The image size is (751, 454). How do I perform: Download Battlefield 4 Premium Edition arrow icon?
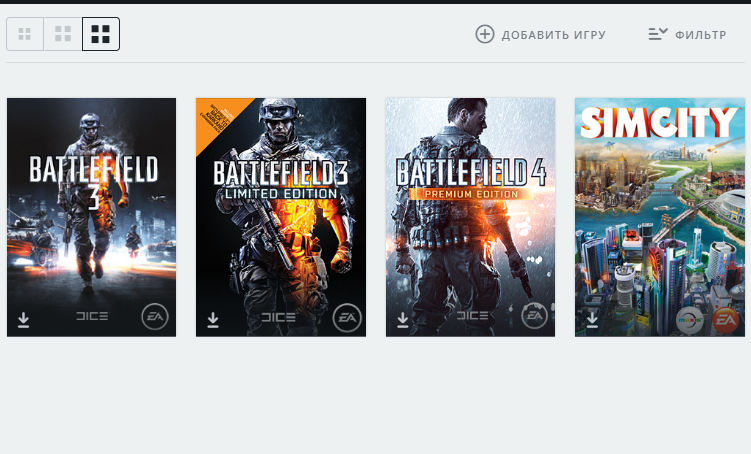[x=402, y=320]
